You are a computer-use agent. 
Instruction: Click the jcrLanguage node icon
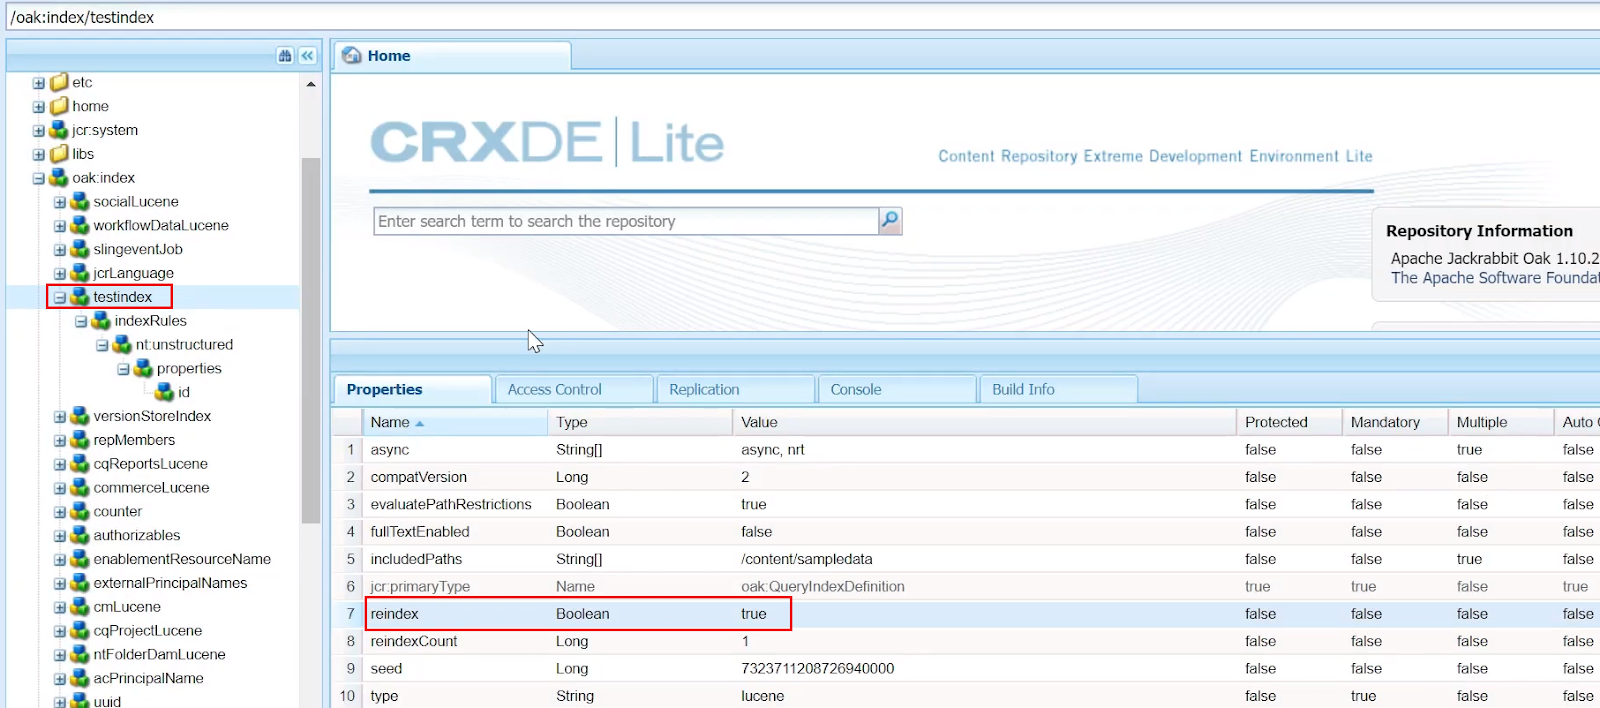click(80, 273)
